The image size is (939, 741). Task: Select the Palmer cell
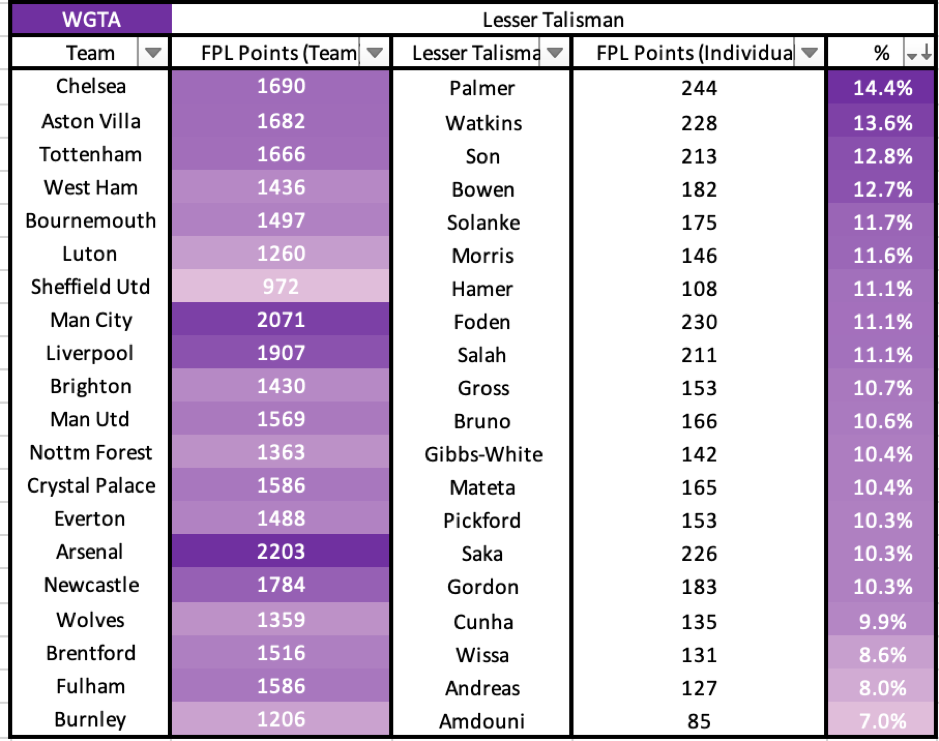coord(482,89)
